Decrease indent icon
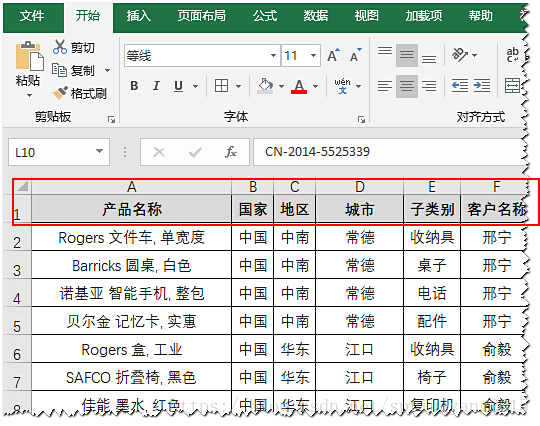Screen dimensions: 540x426 [x=460, y=85]
